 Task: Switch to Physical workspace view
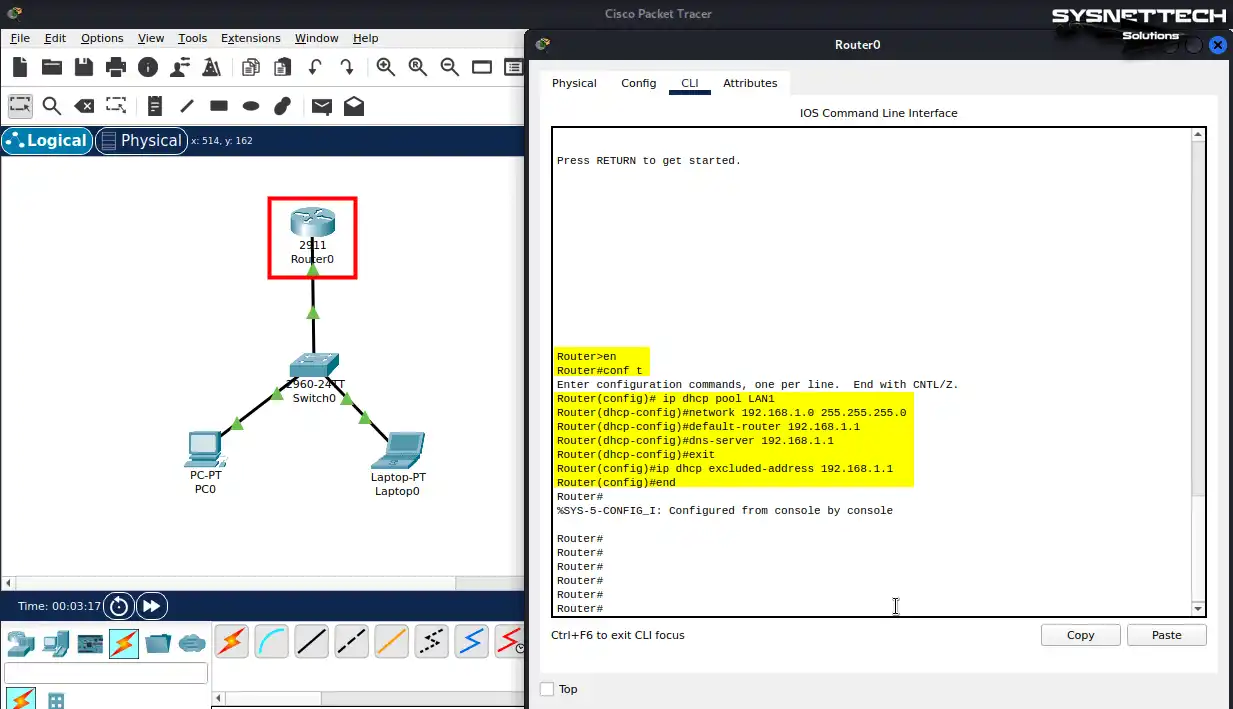pos(142,141)
